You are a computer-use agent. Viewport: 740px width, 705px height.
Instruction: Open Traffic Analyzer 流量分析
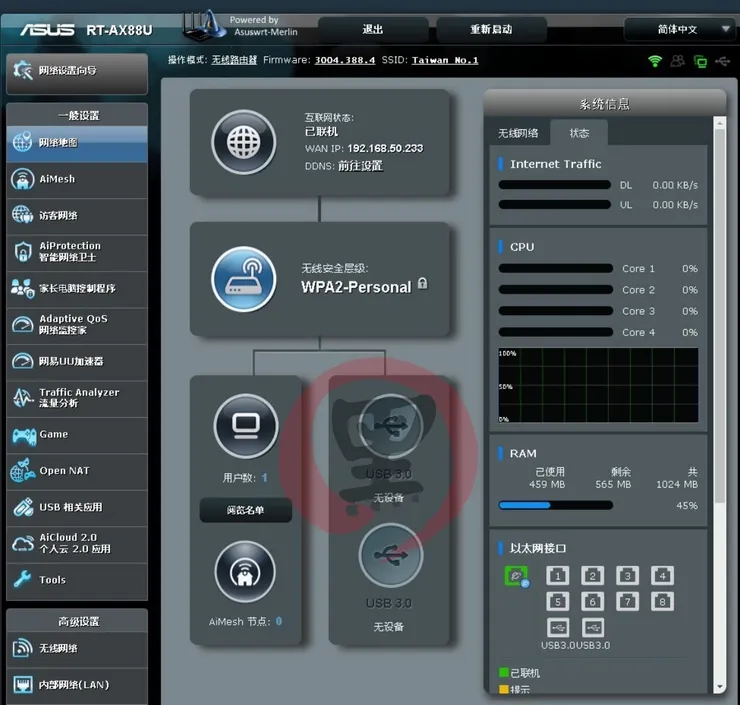point(77,398)
